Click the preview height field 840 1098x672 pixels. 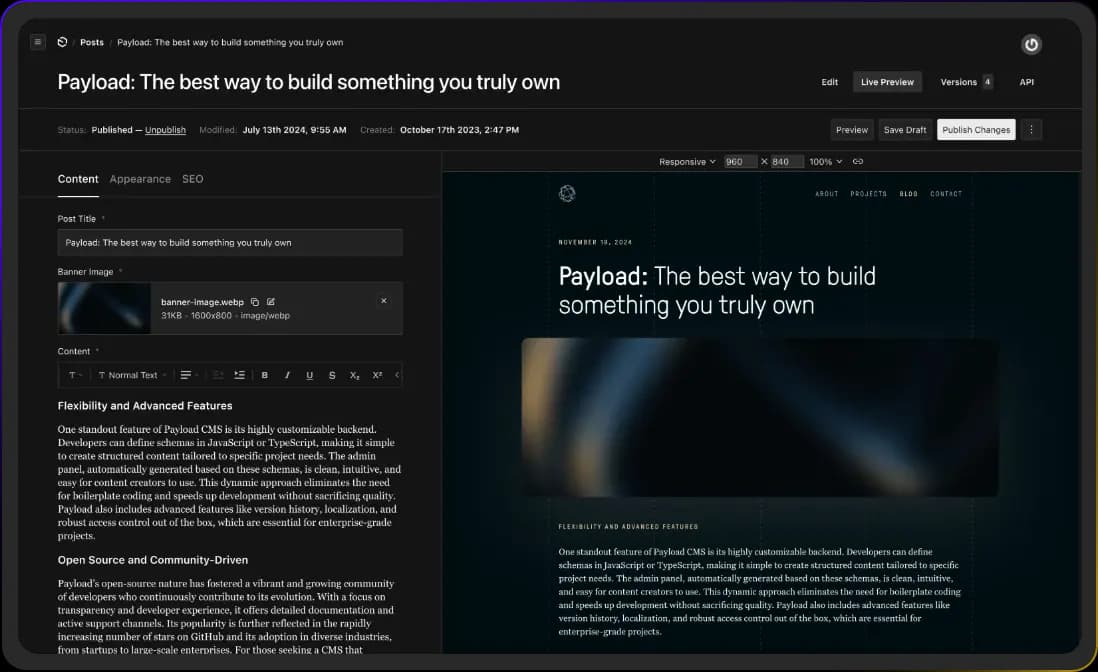[787, 162]
